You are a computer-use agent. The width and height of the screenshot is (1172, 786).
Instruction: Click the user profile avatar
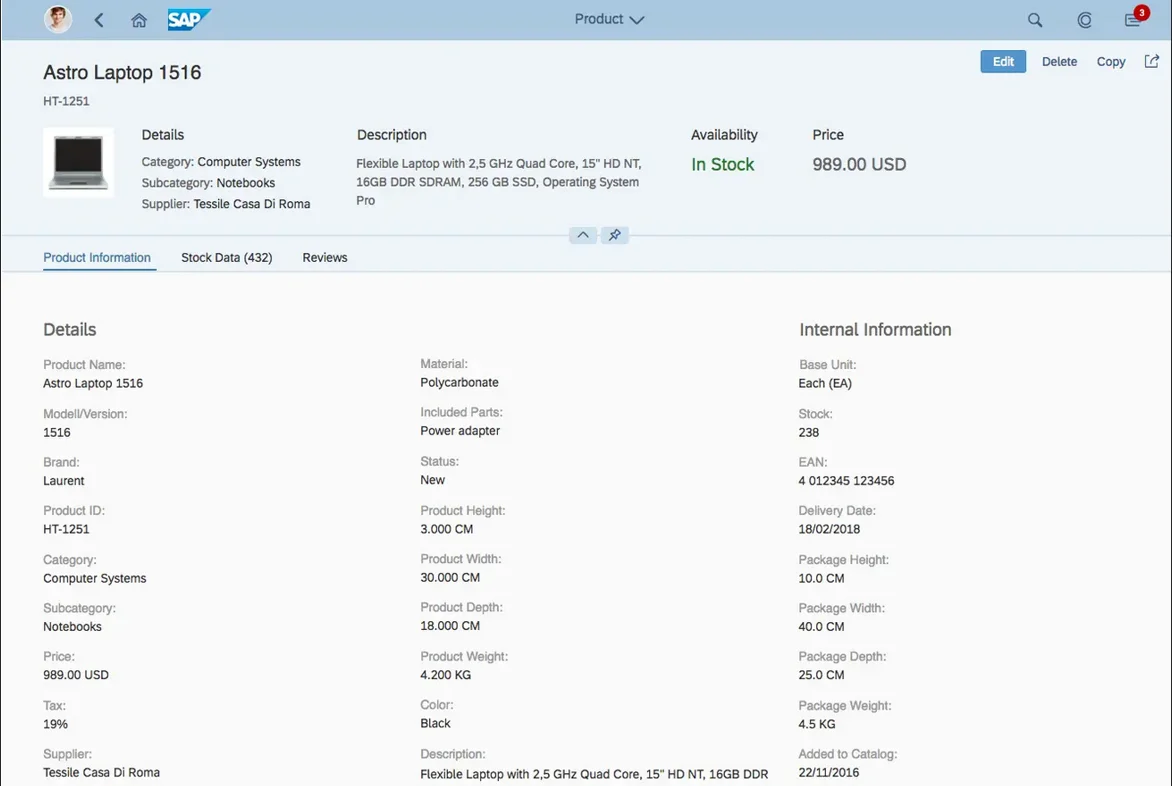click(x=58, y=19)
